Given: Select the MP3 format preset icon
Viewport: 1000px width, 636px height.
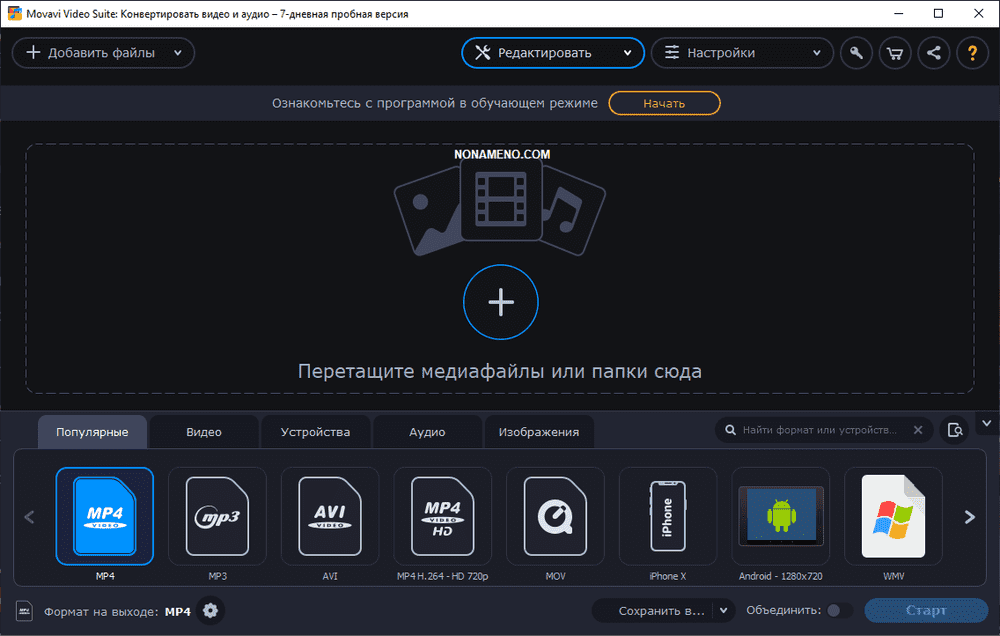Looking at the screenshot, I should click(217, 516).
